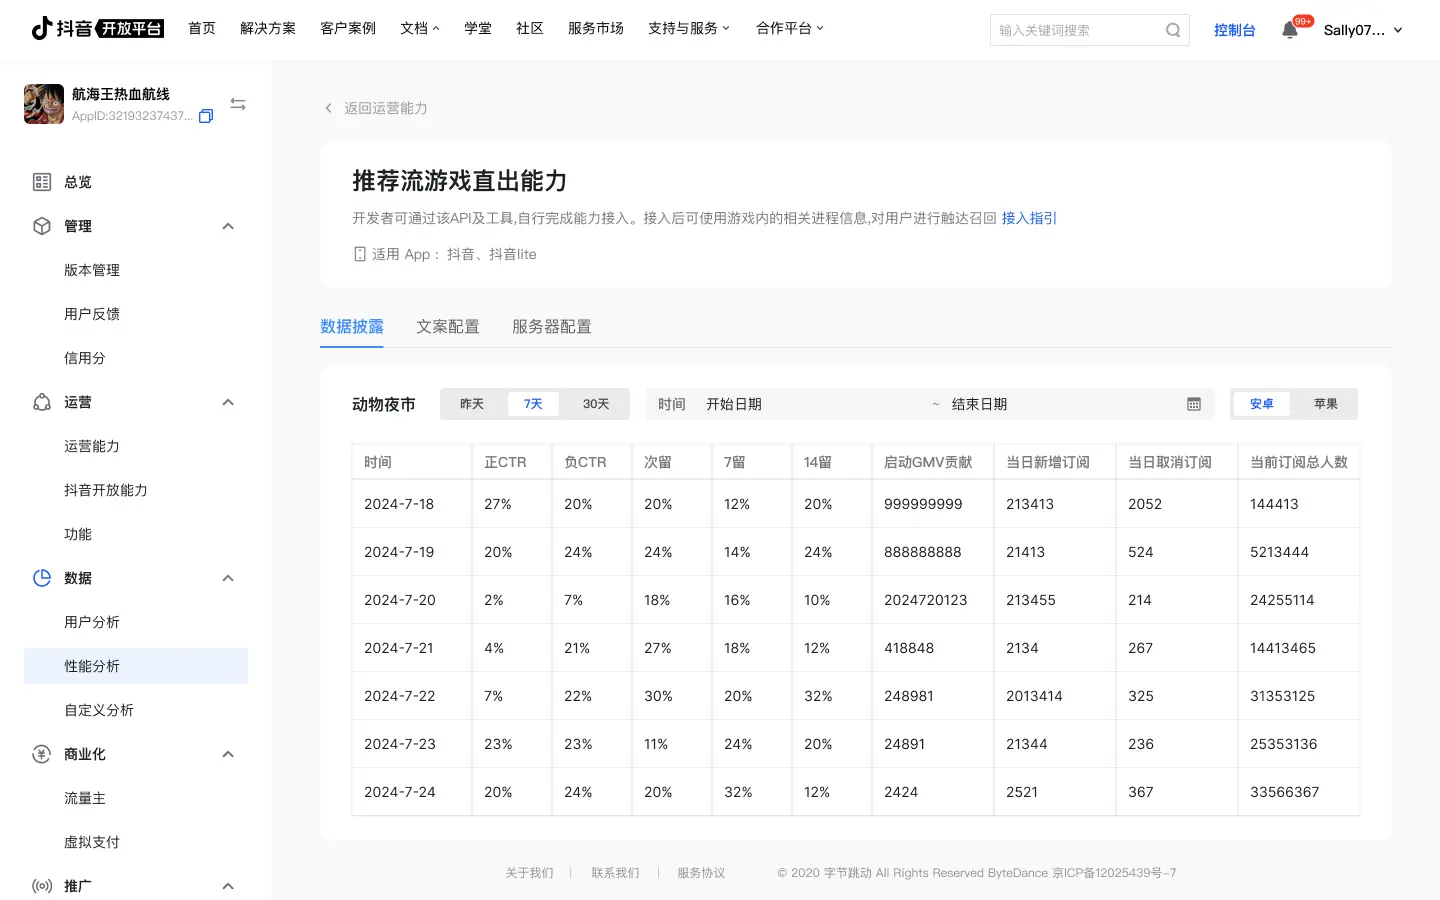
Task: Select the 30天 time range option
Action: pos(596,404)
